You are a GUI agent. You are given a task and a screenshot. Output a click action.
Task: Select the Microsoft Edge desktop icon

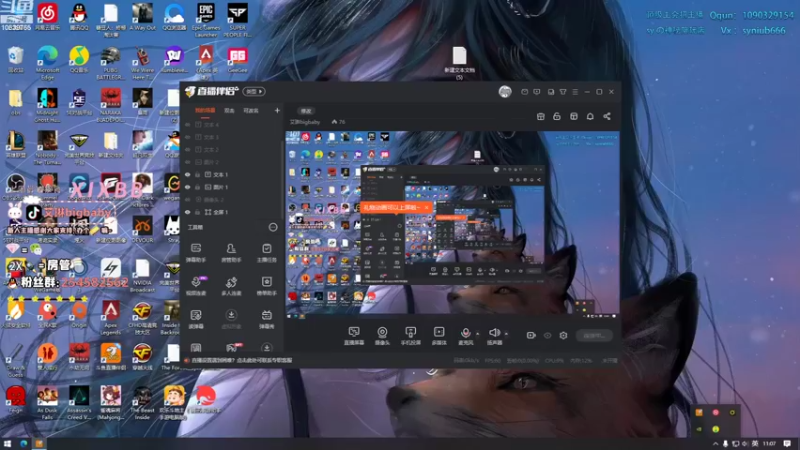(x=47, y=63)
